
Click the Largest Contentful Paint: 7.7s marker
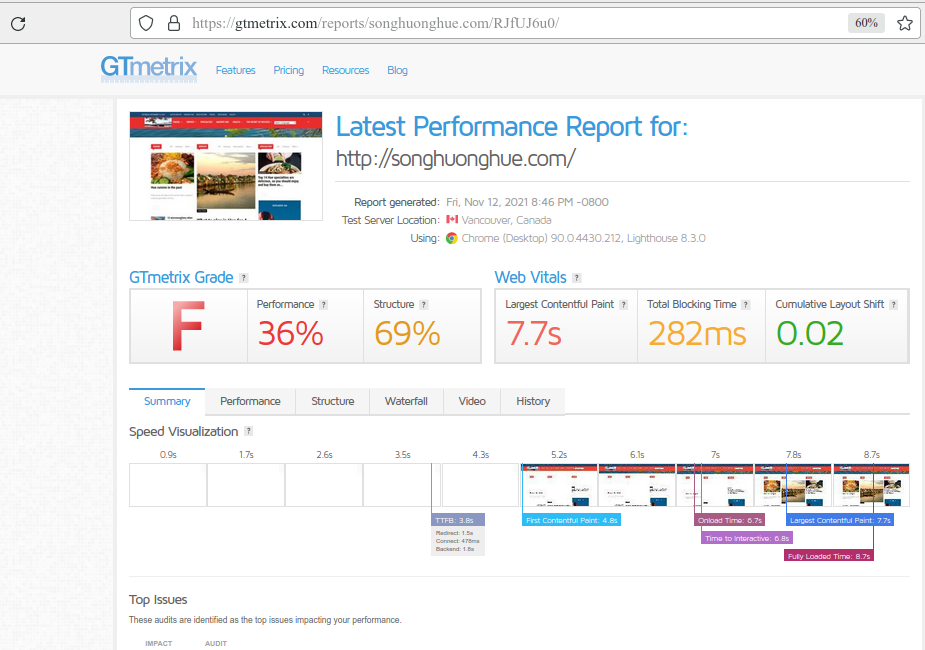(840, 520)
